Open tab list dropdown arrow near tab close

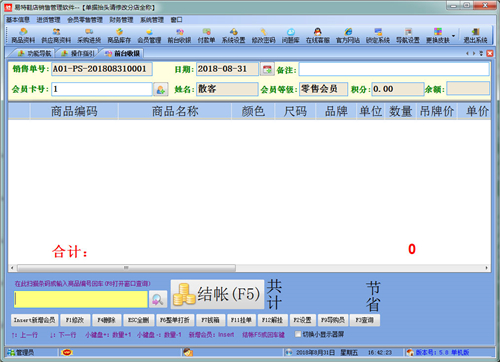click(481, 53)
